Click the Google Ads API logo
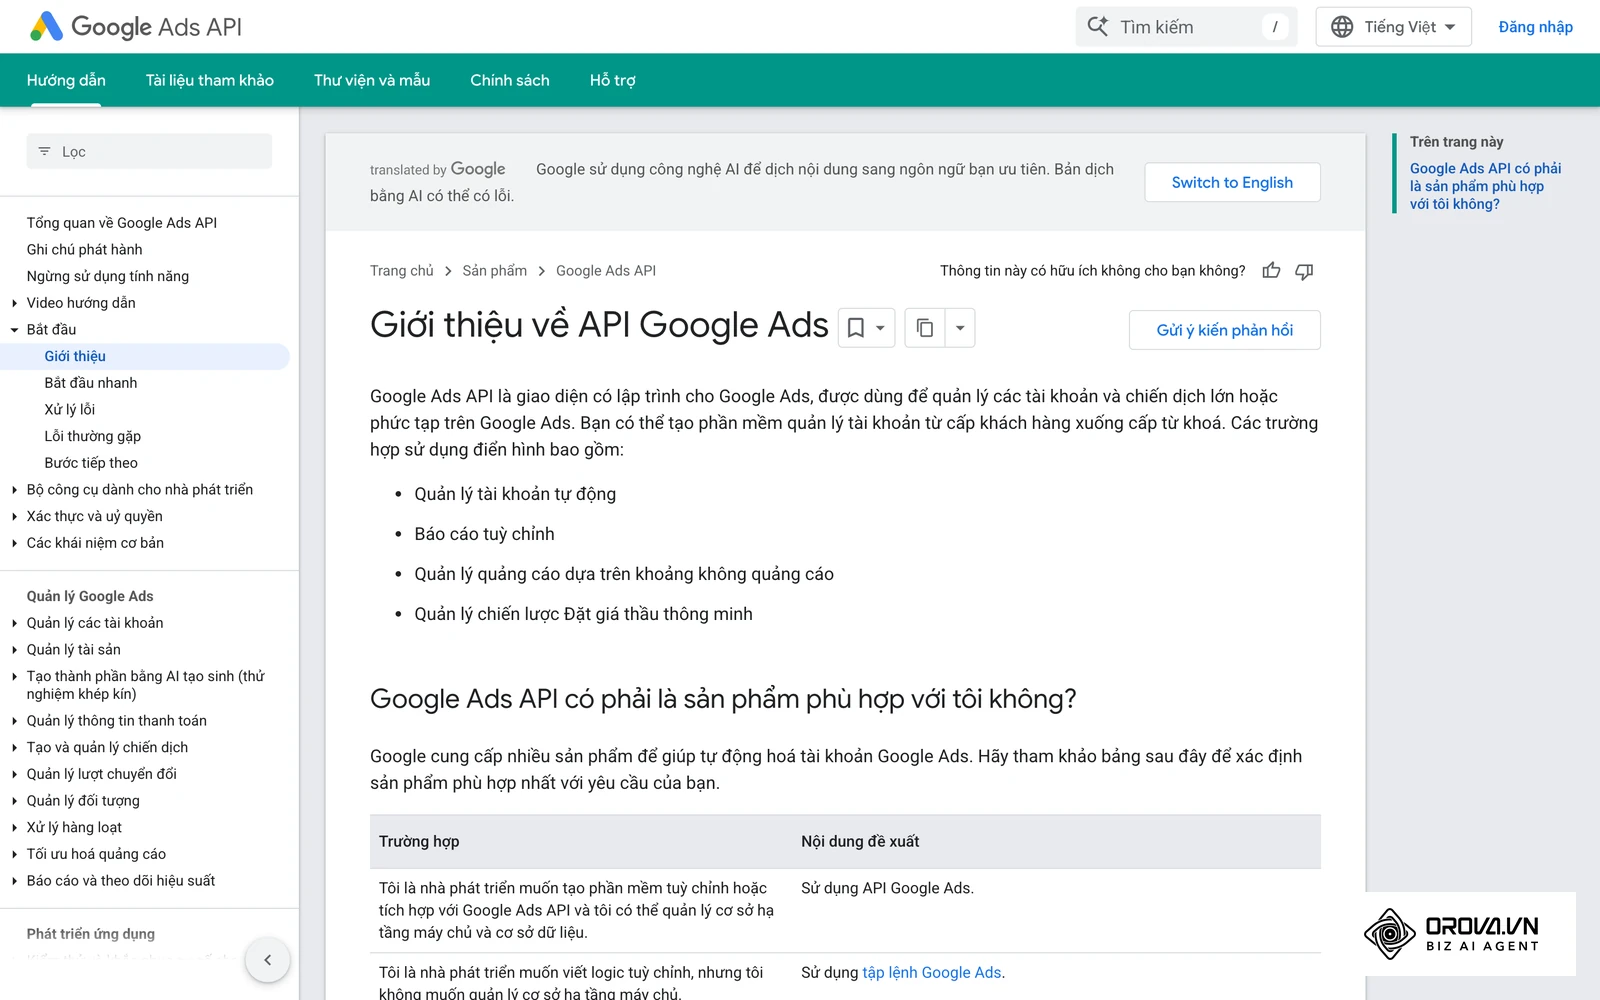Viewport: 1600px width, 1000px height. click(136, 27)
